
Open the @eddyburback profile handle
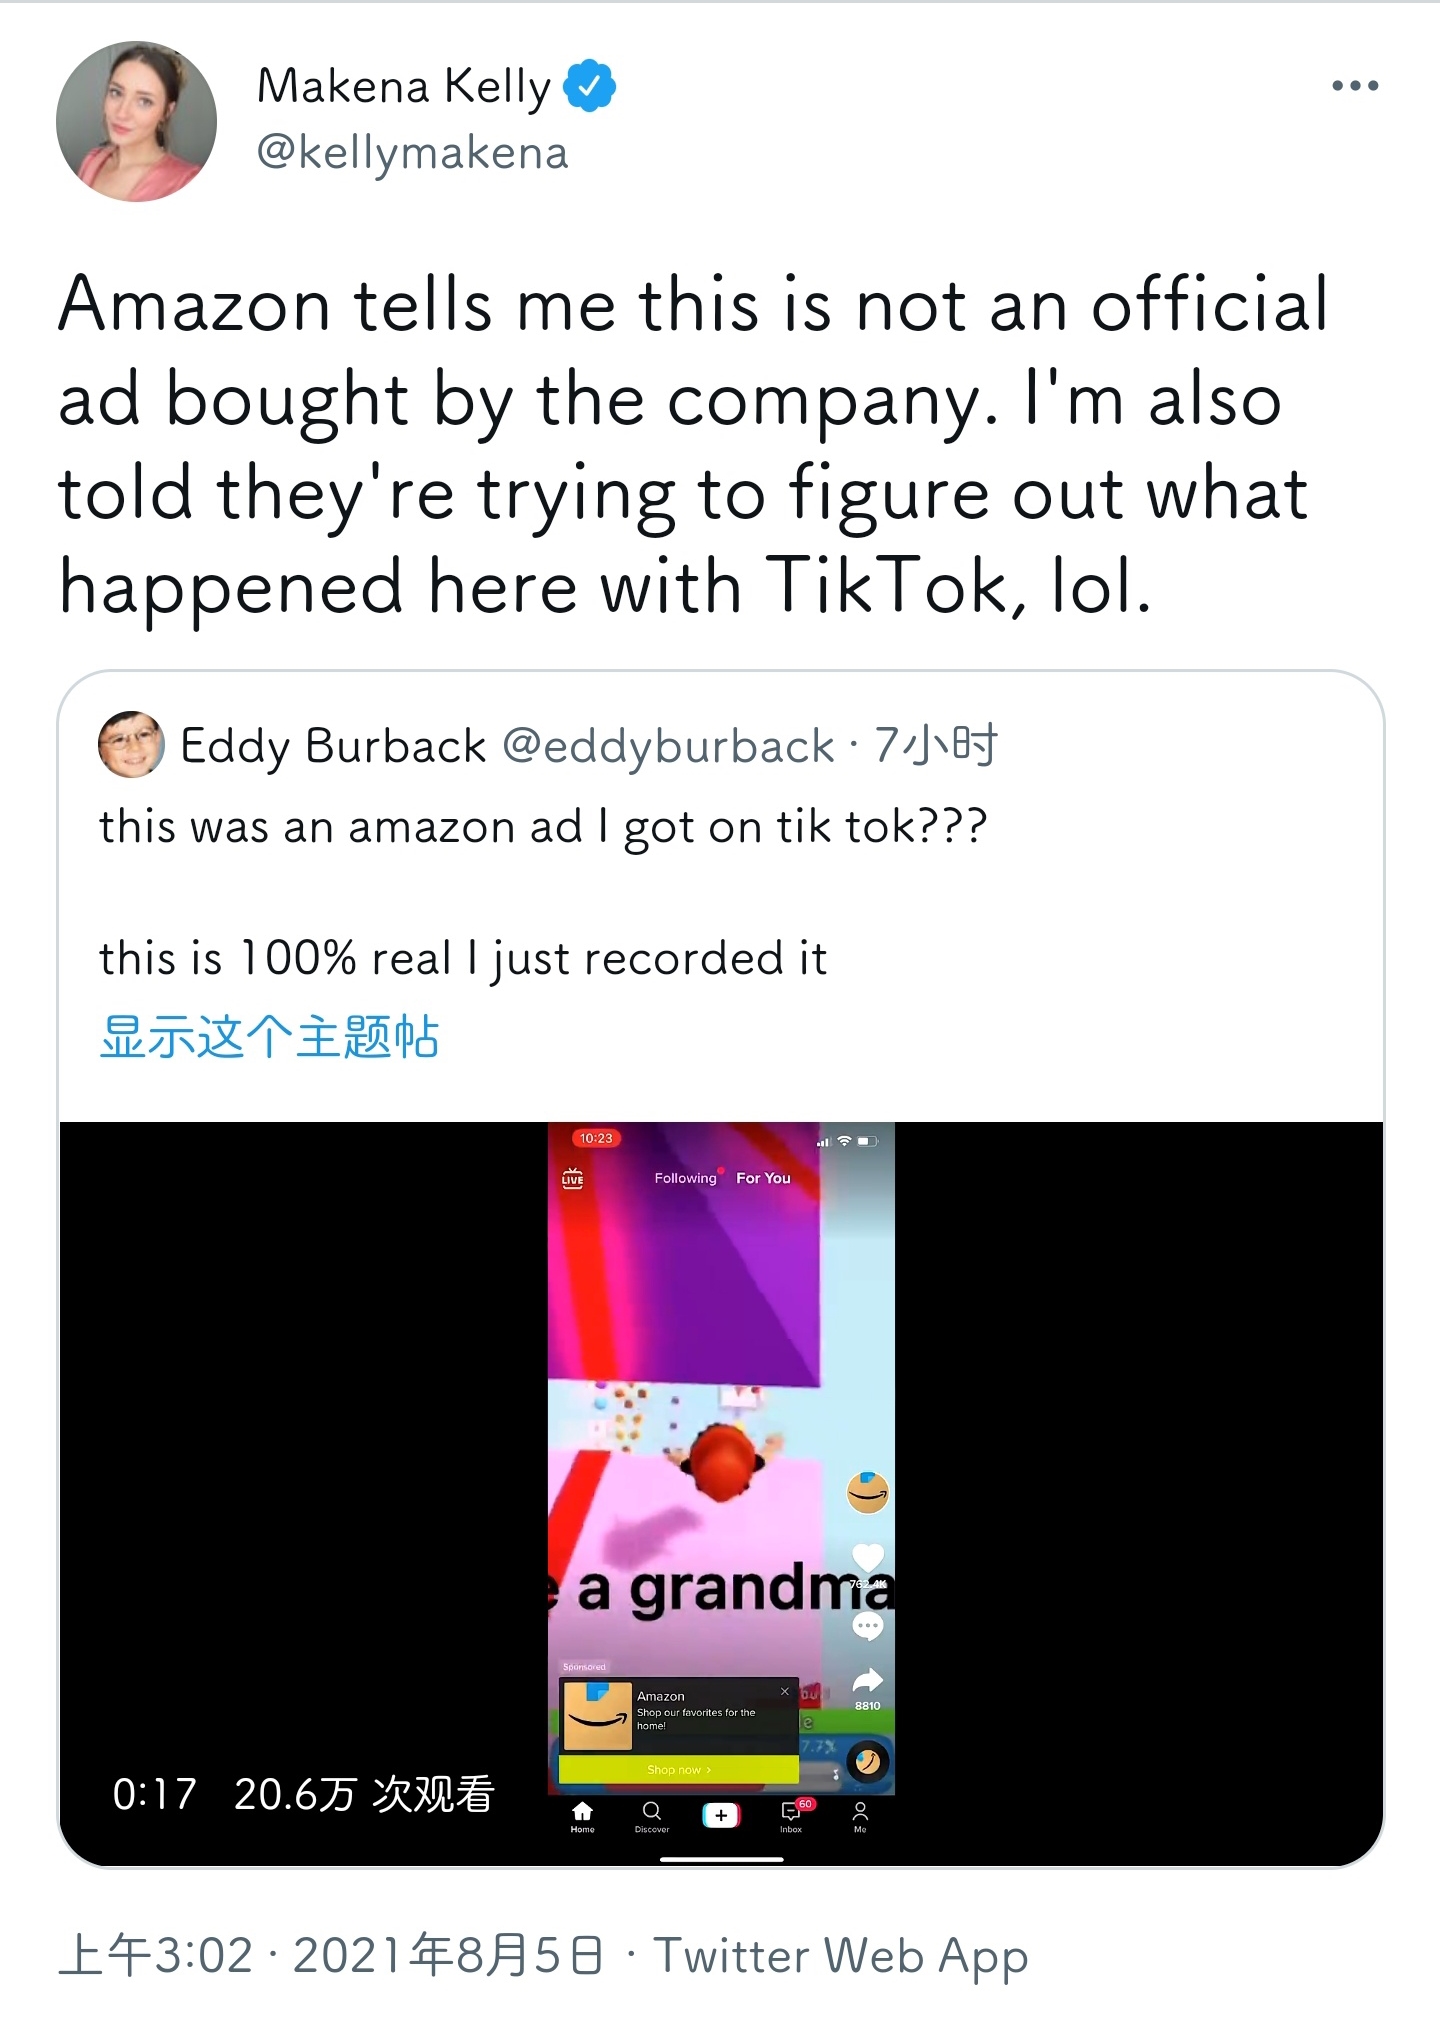[x=668, y=746]
